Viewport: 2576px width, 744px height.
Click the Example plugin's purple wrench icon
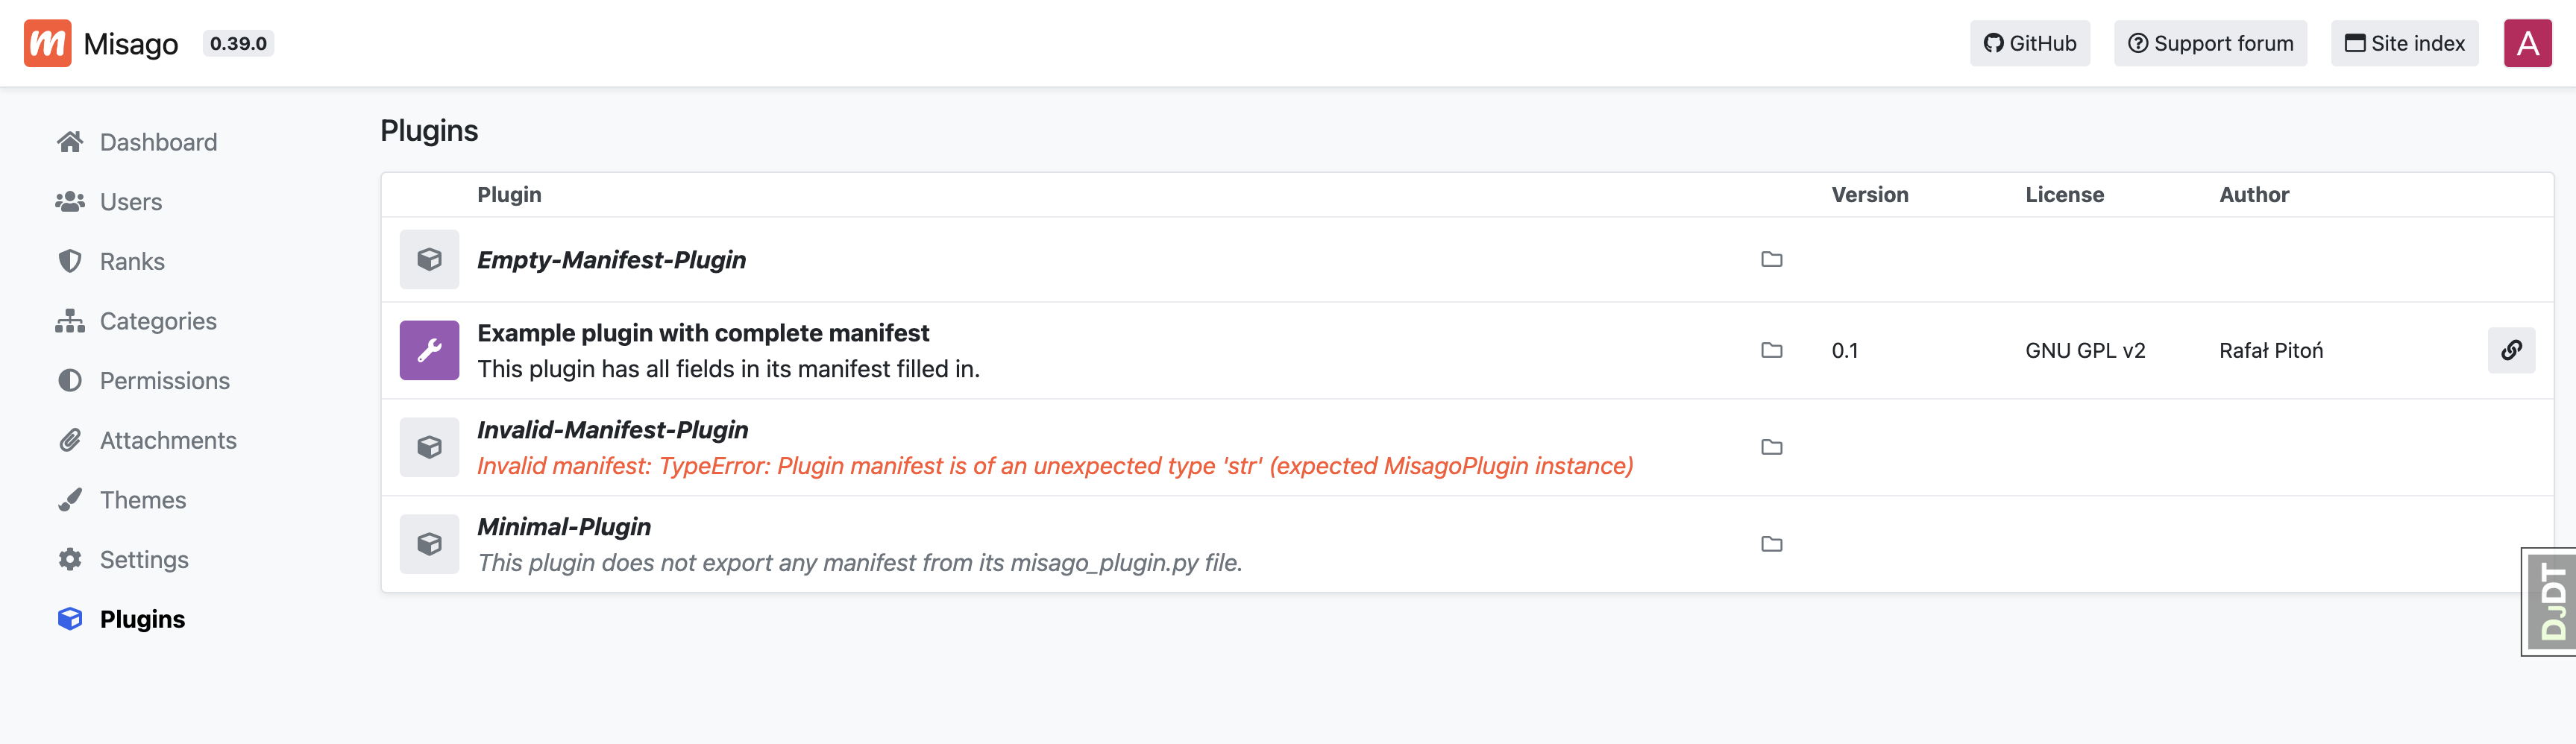(429, 350)
